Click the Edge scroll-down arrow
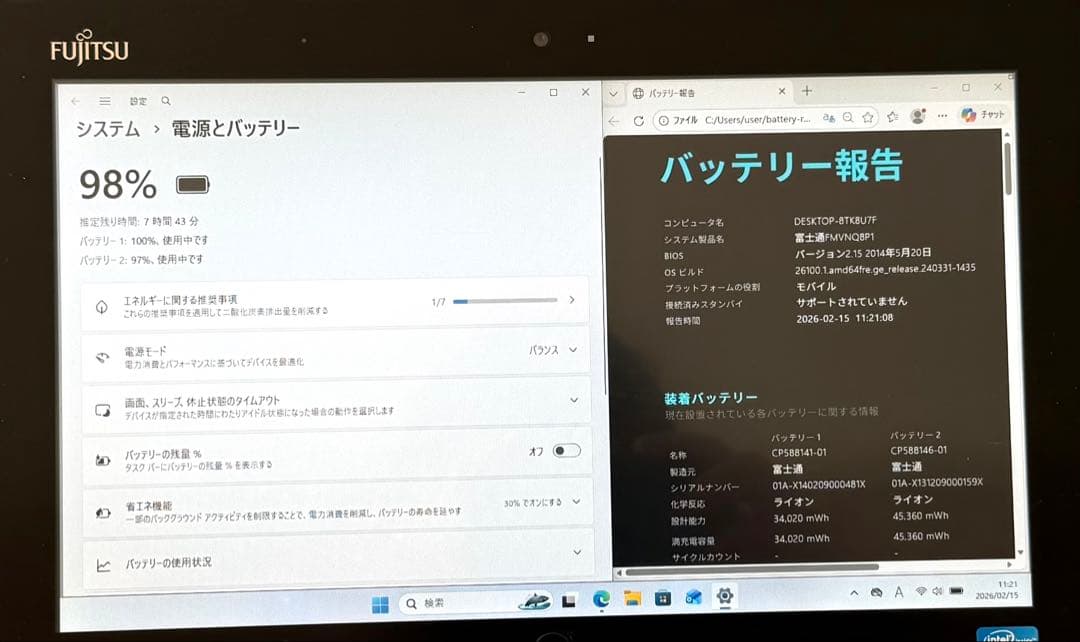 pos(1021,552)
